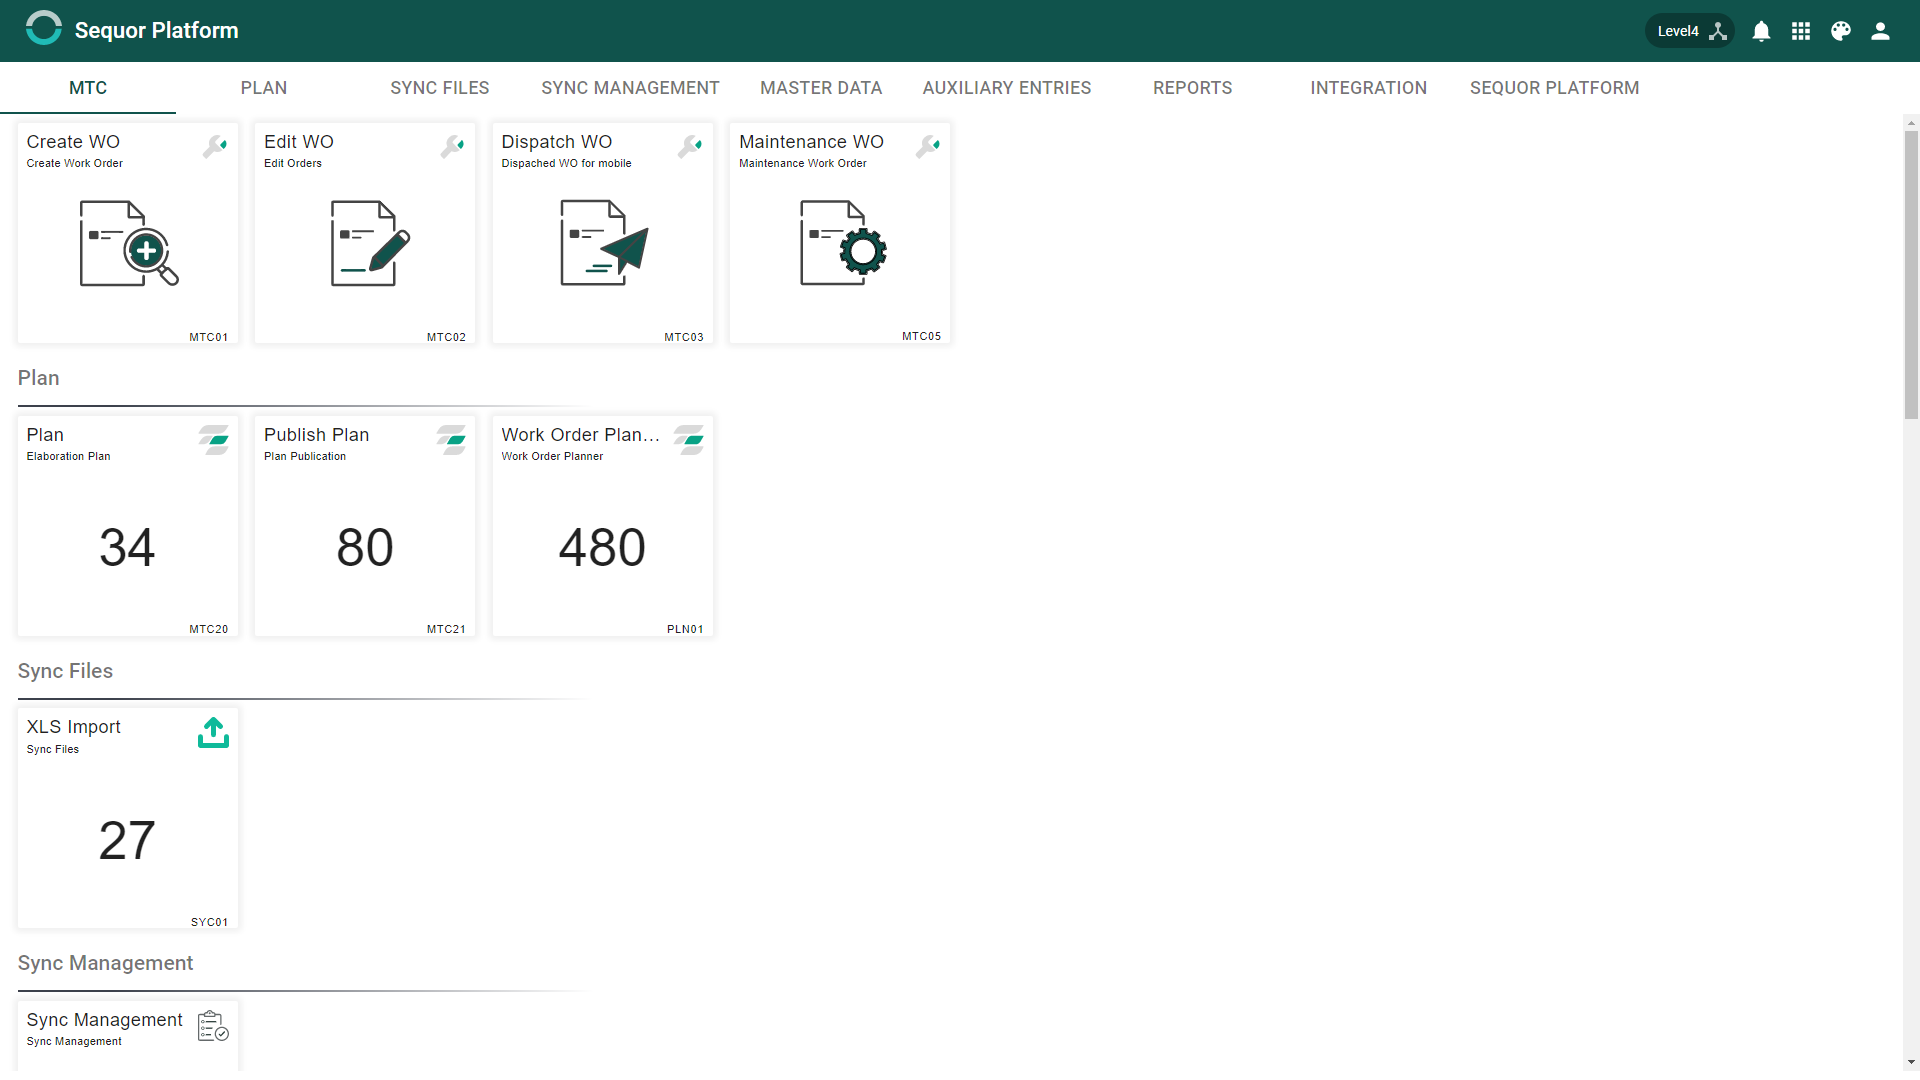The width and height of the screenshot is (1920, 1080).
Task: Click the wrench icon on Maintenance WO card
Action: (x=928, y=146)
